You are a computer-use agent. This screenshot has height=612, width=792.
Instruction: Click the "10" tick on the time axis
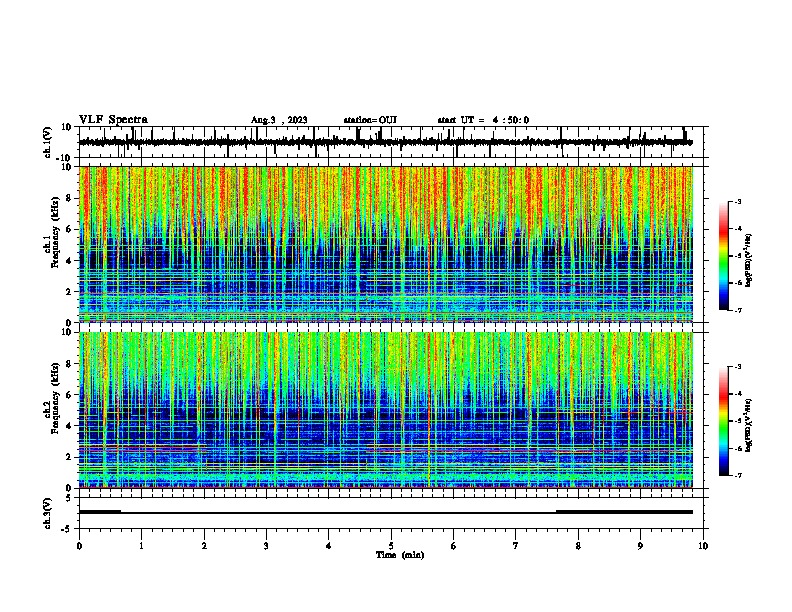tap(703, 546)
